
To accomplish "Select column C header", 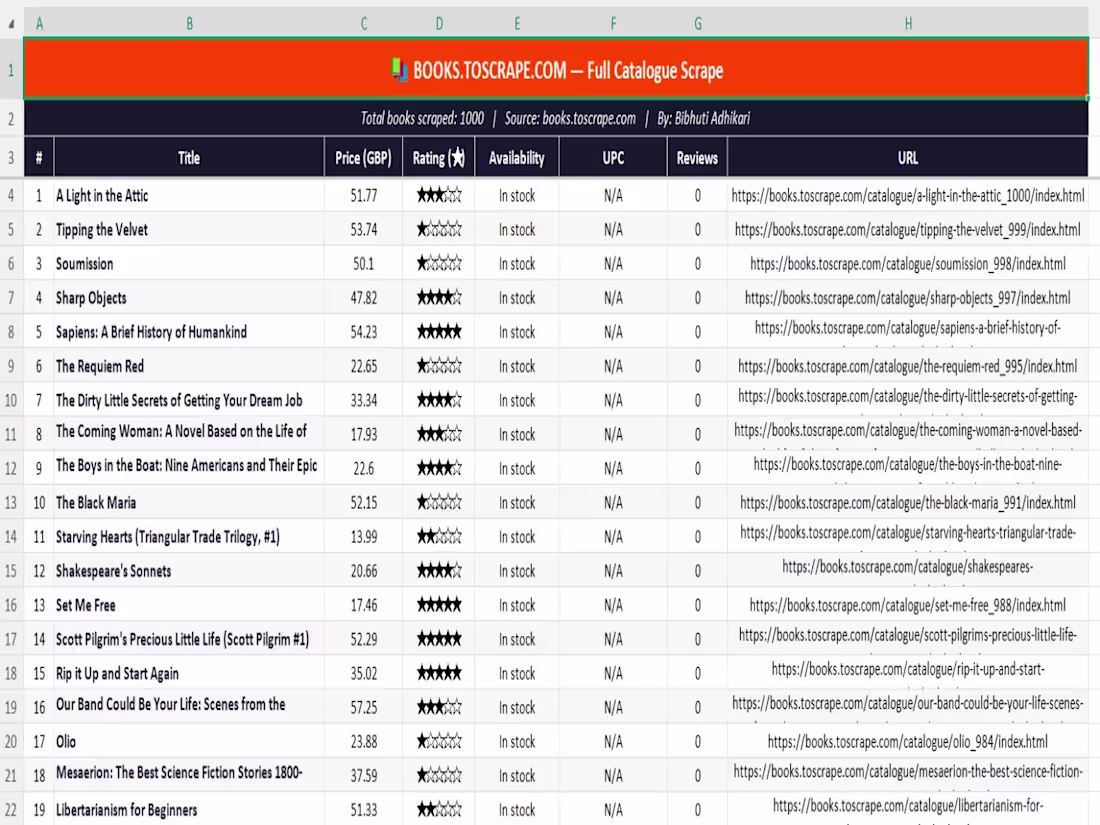I will 363,24.
